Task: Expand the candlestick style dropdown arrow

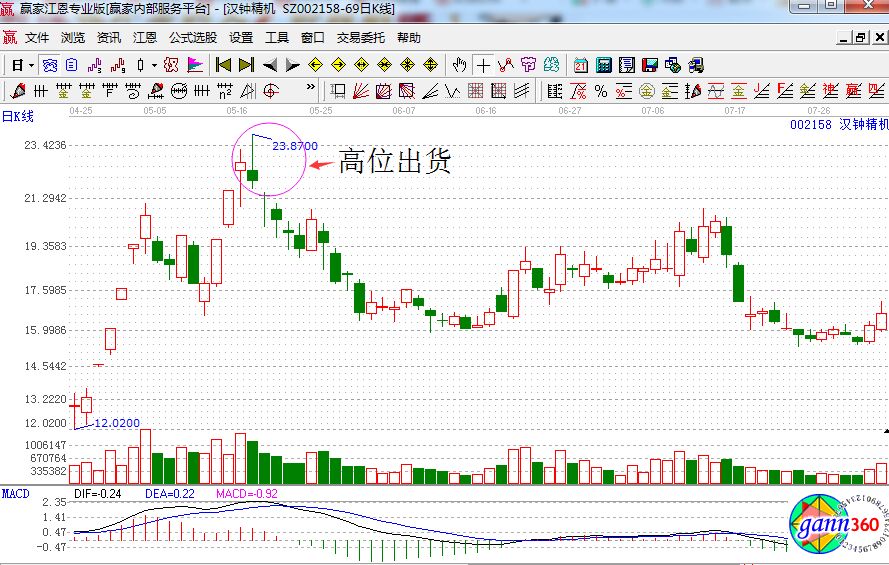Action: click(153, 65)
